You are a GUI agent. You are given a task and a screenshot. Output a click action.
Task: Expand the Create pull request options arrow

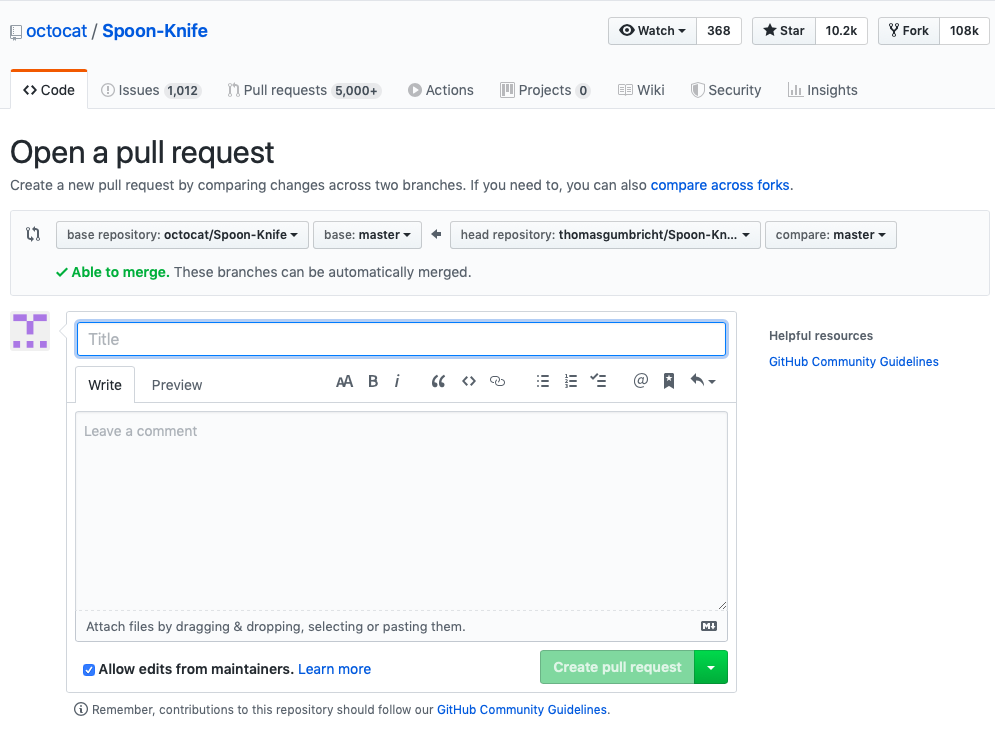(711, 667)
